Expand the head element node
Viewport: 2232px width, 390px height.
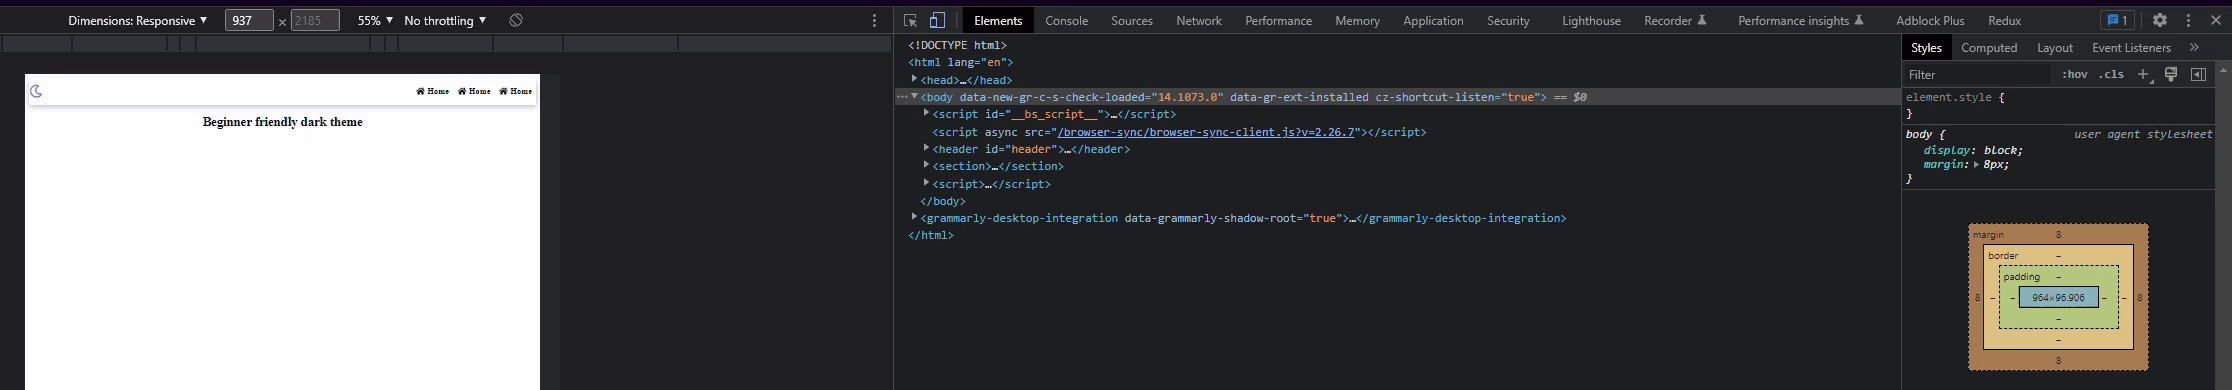coord(914,79)
